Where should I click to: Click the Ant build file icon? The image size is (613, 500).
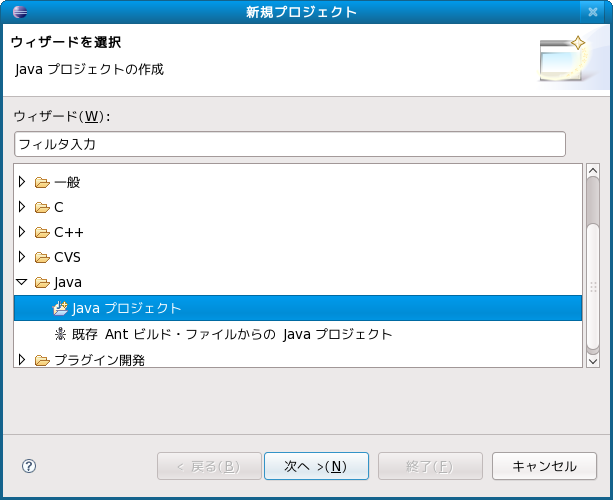[x=60, y=334]
